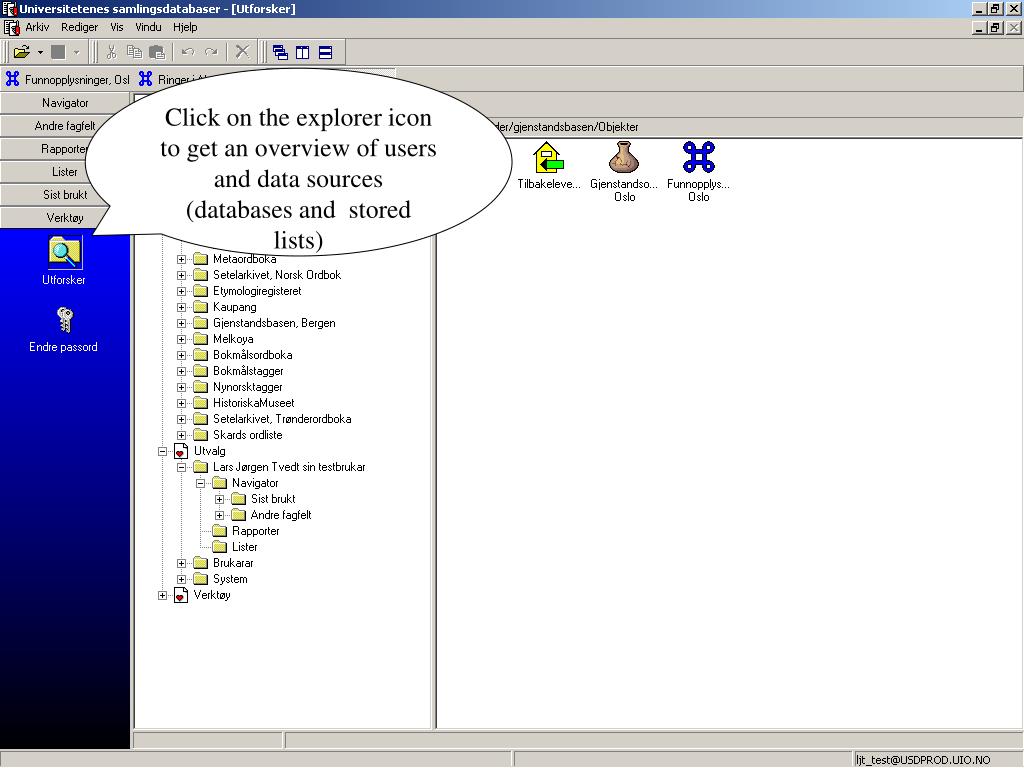Open the Hjelp menu
Image resolution: width=1024 pixels, height=768 pixels.
[185, 27]
